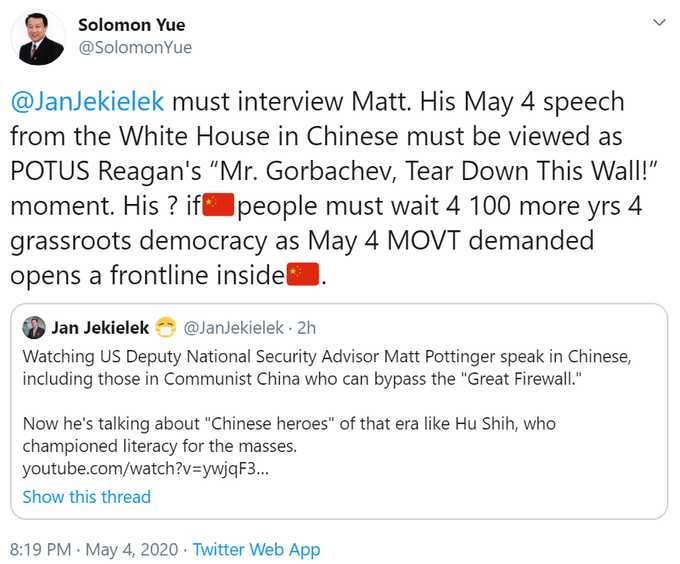The width and height of the screenshot is (680, 564).
Task: Open the Twitter Web App source link
Action: point(257,549)
